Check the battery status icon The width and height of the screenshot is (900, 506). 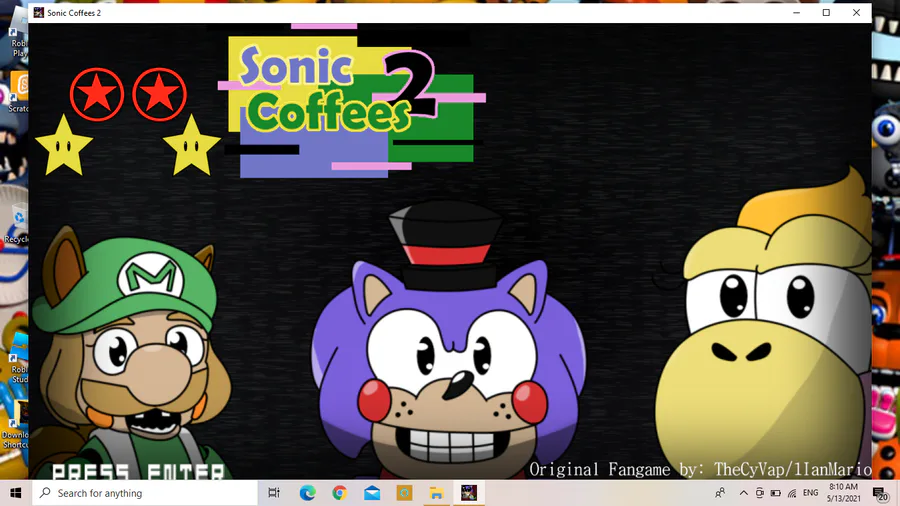pos(775,493)
